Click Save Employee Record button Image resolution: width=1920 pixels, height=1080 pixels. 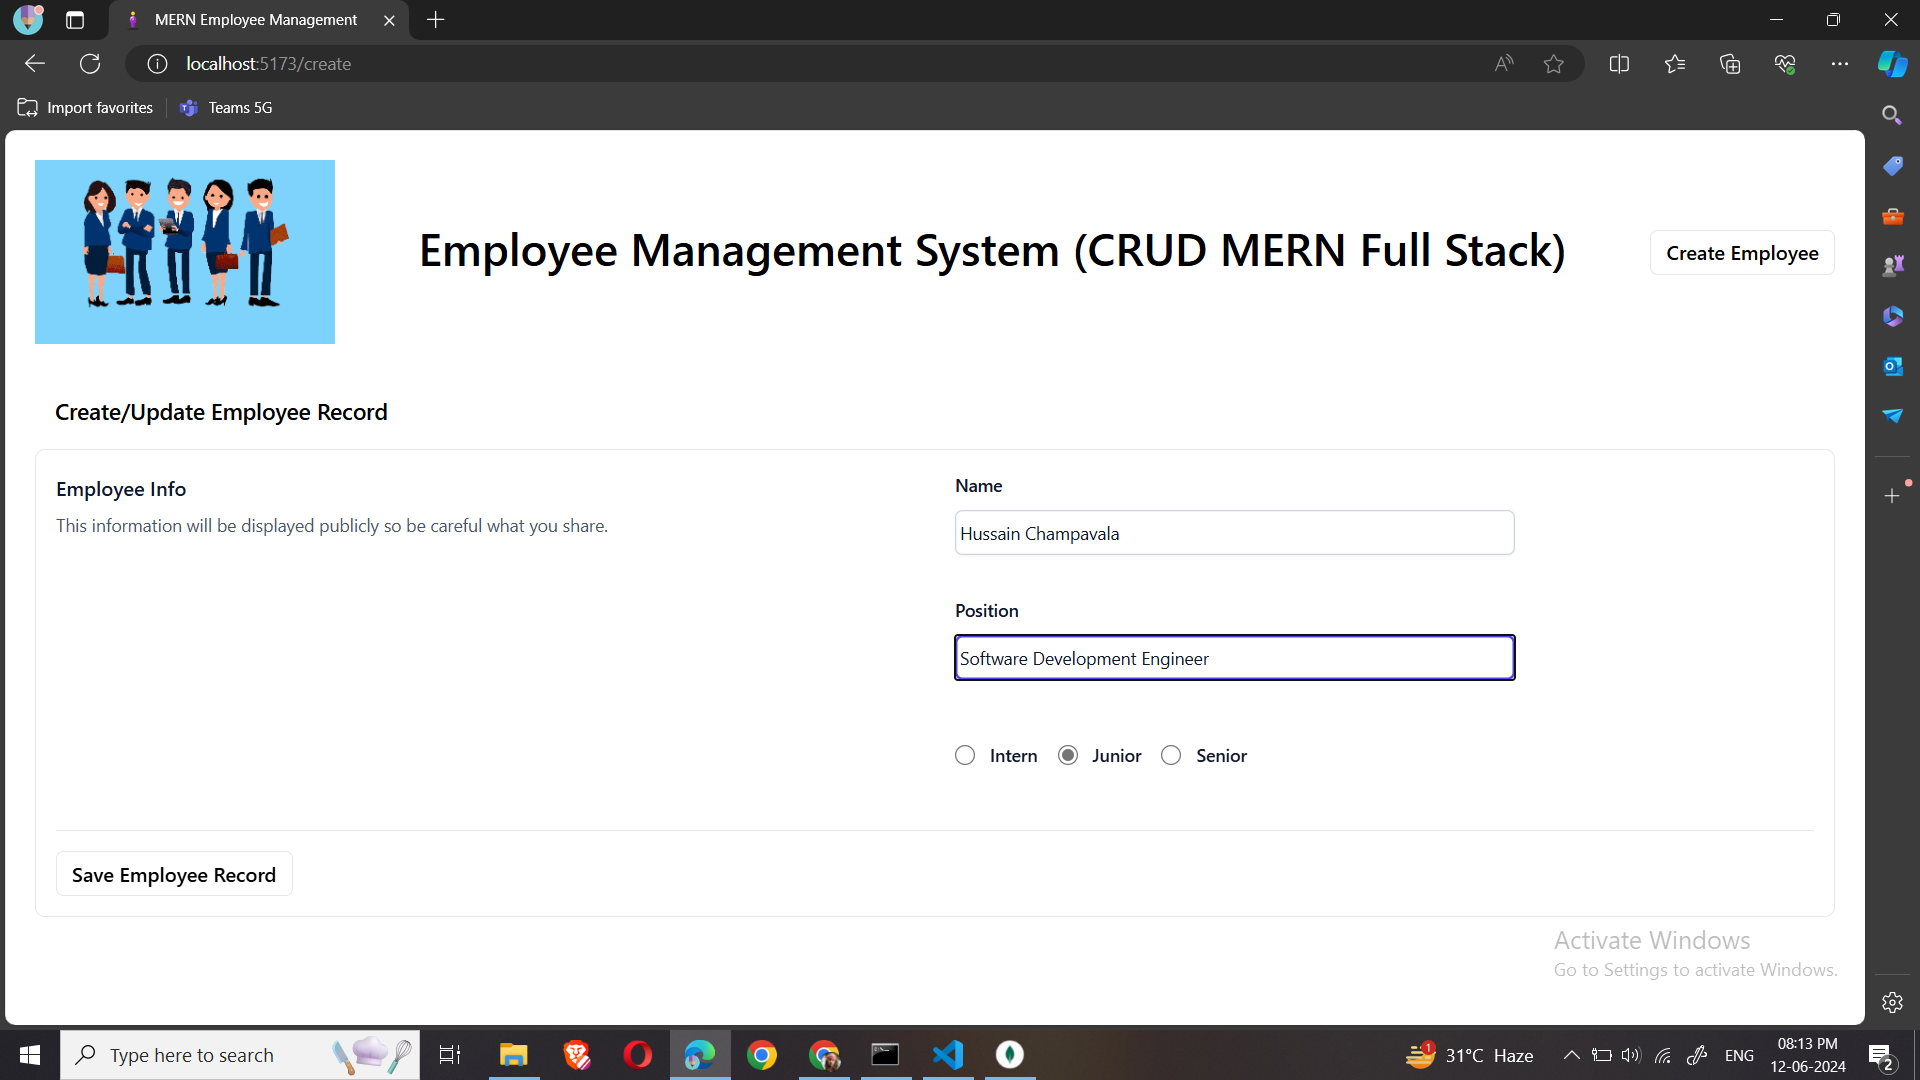174,875
